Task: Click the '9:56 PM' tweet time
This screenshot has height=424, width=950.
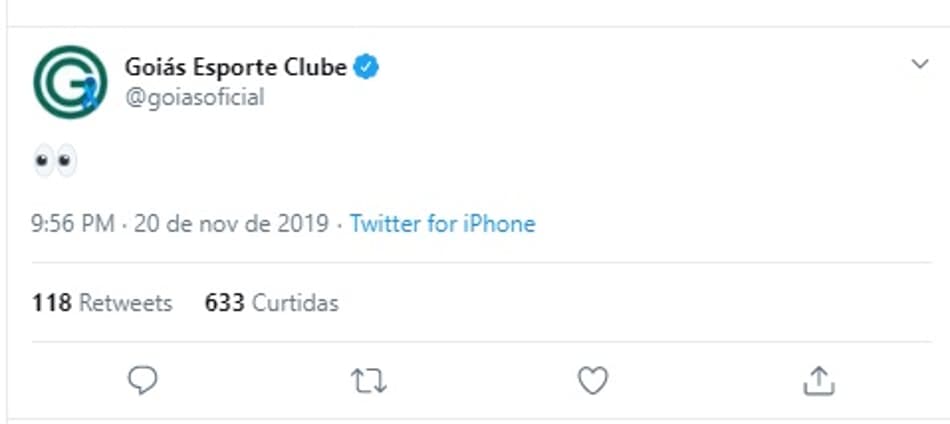Action: (73, 224)
